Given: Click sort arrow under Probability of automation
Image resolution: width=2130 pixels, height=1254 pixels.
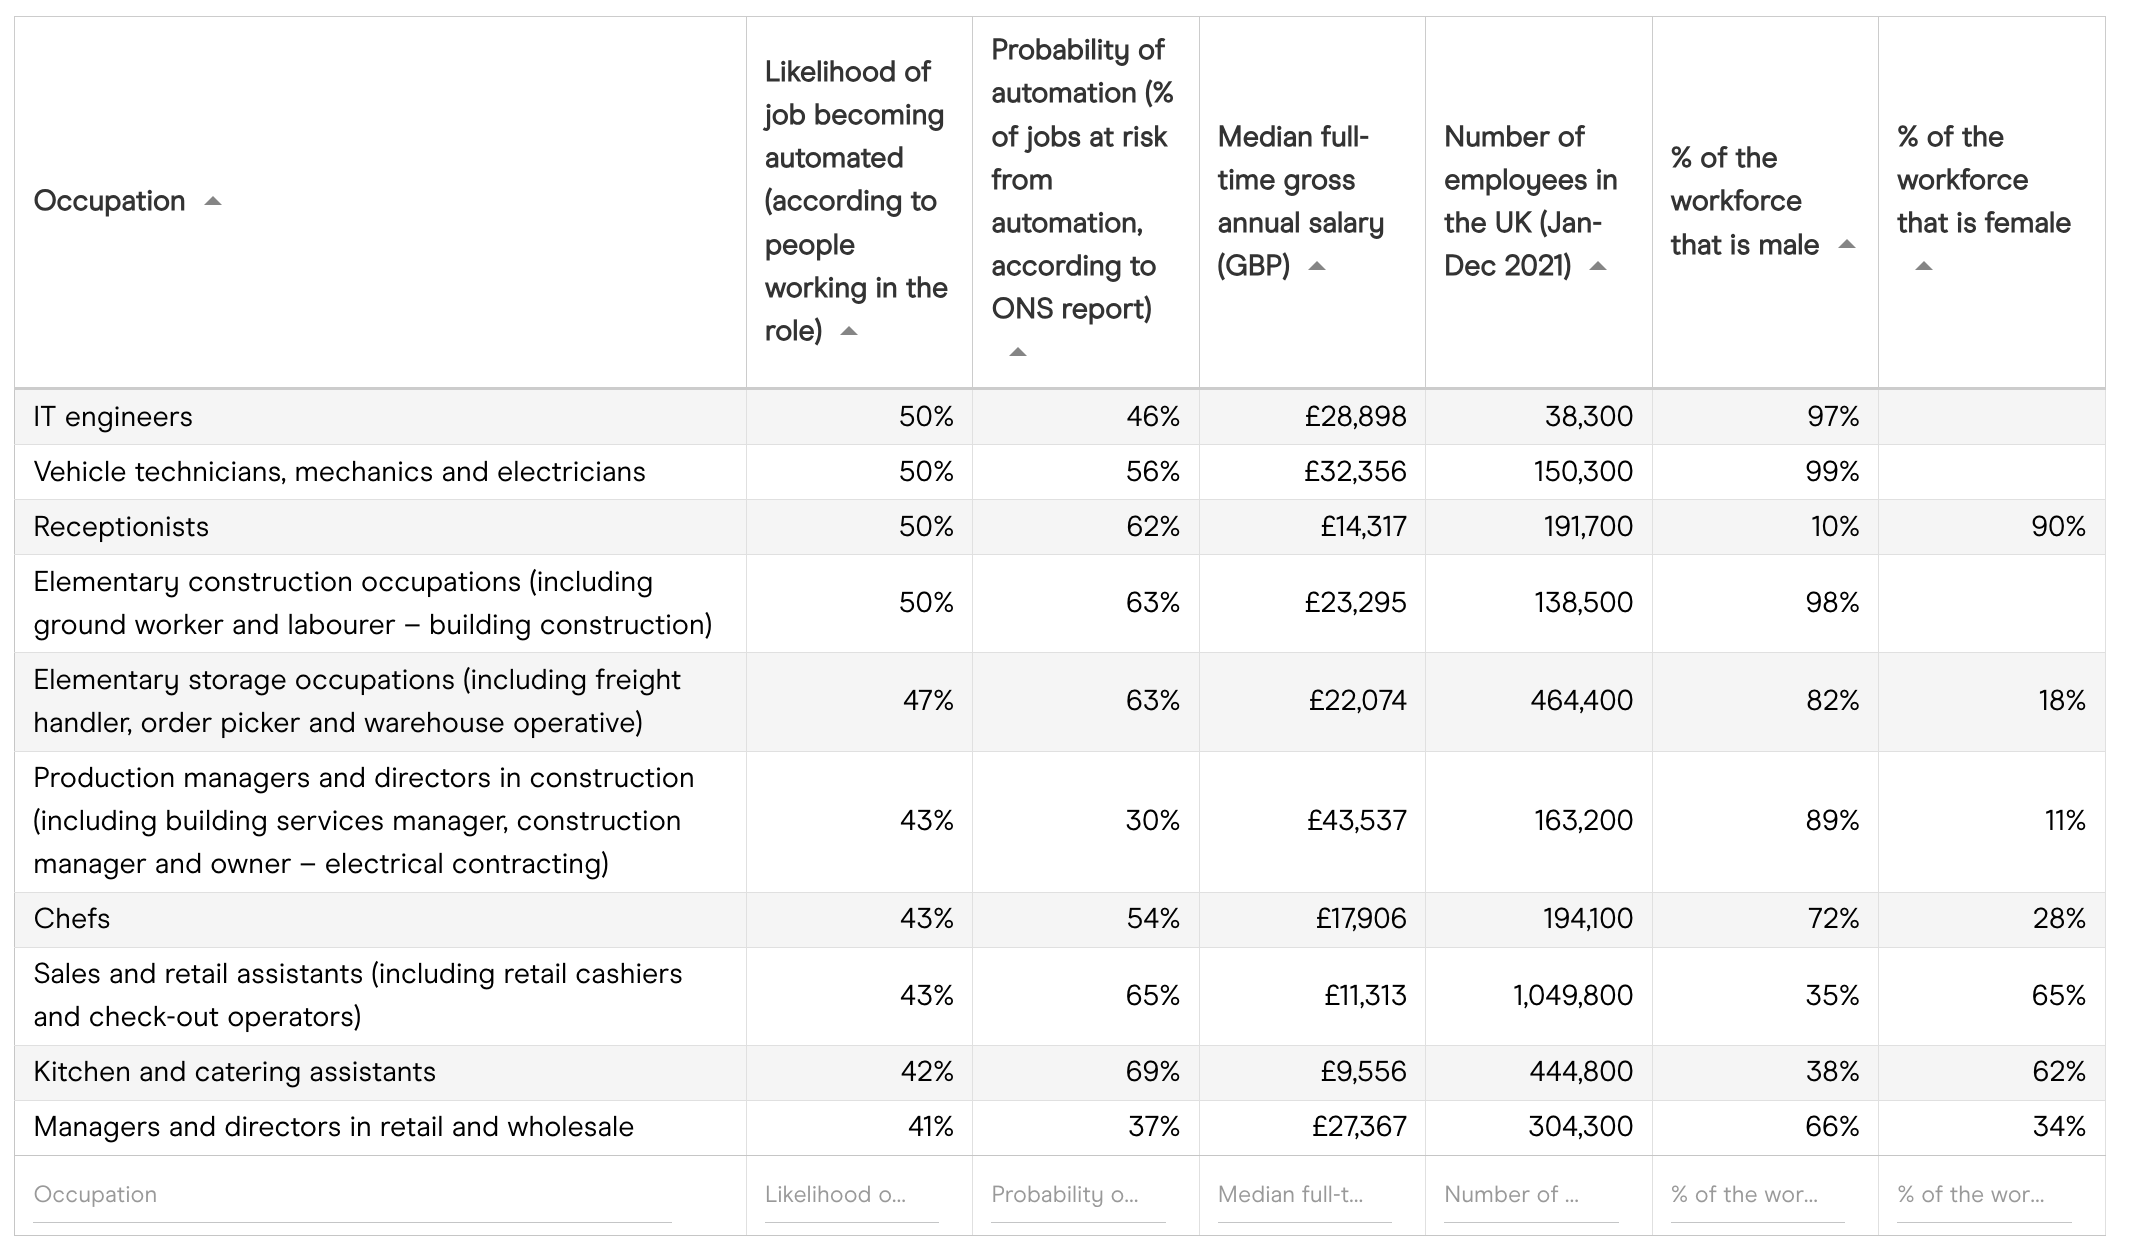Looking at the screenshot, I should pos(1017,352).
